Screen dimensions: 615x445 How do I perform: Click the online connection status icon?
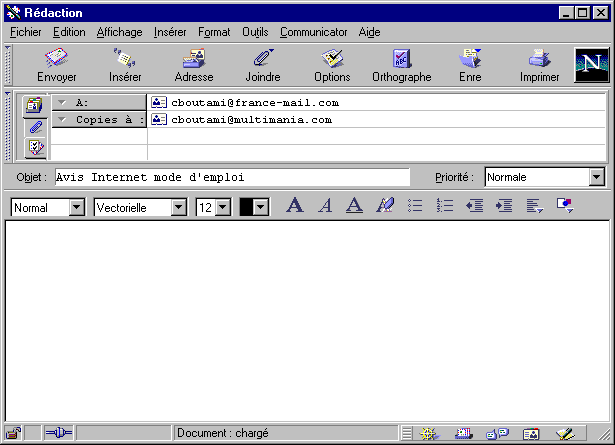click(x=58, y=433)
